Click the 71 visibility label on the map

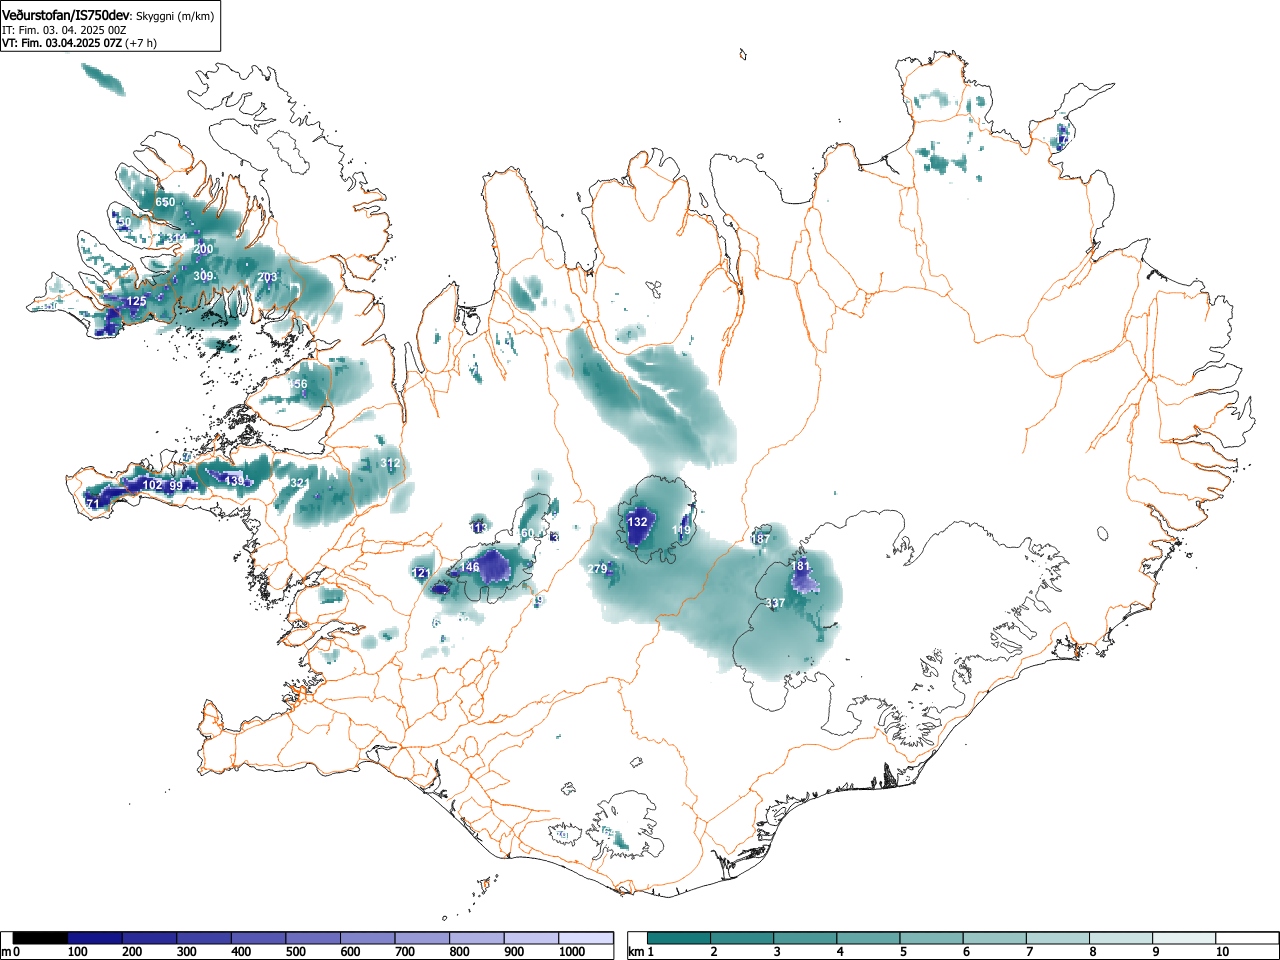[93, 504]
